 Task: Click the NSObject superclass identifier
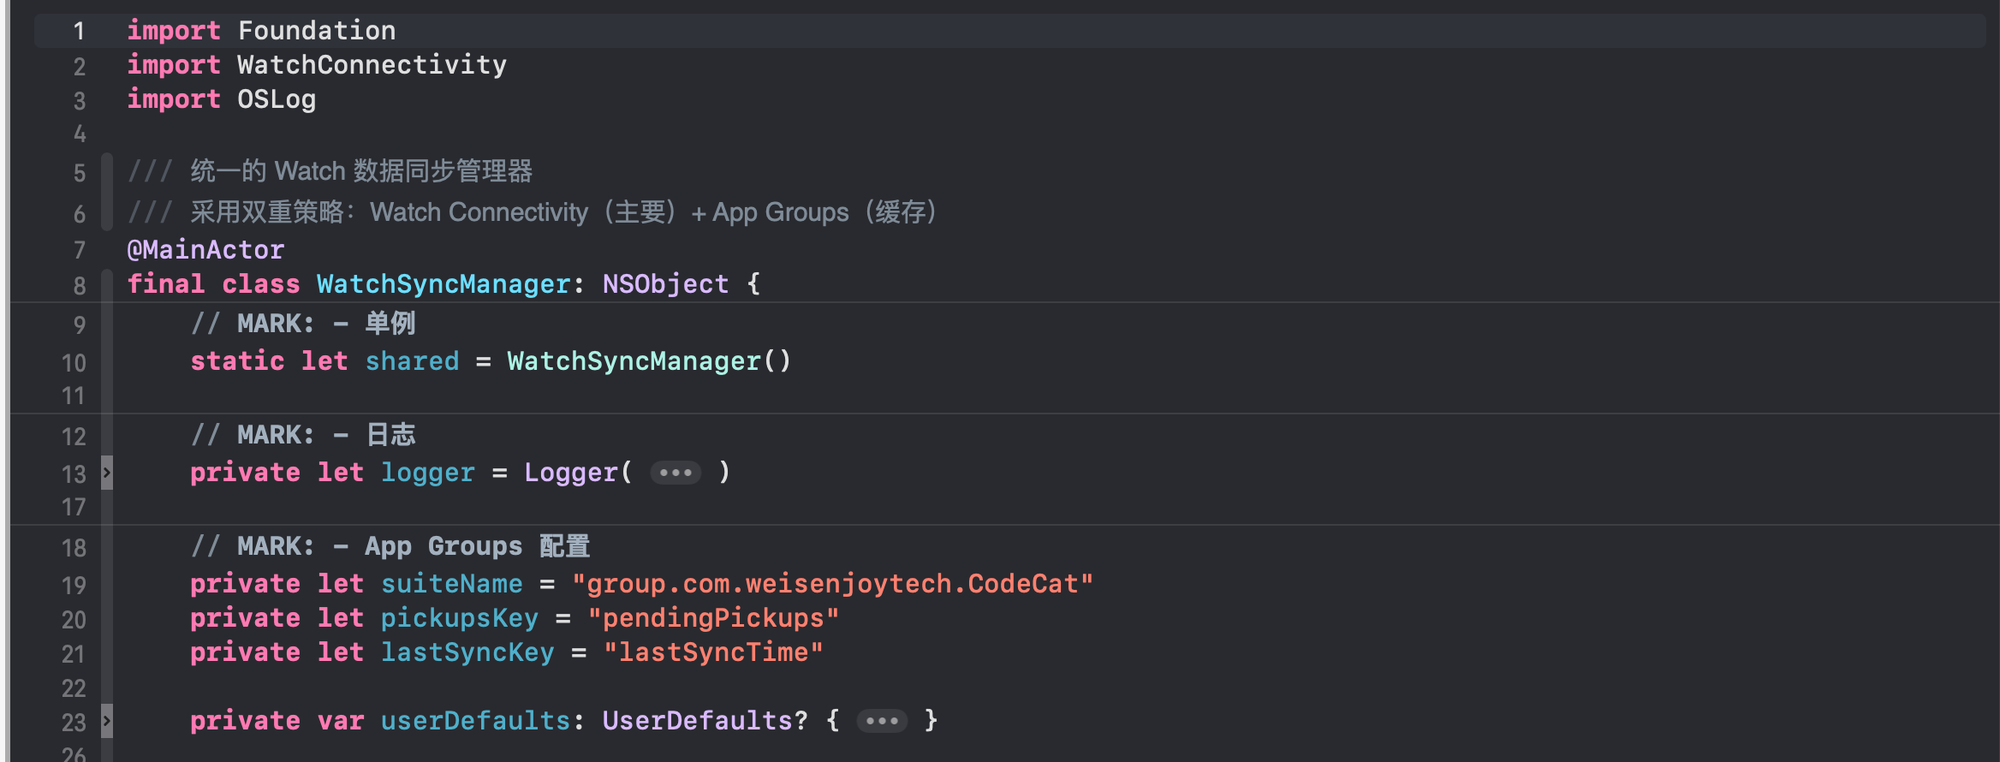(x=665, y=285)
